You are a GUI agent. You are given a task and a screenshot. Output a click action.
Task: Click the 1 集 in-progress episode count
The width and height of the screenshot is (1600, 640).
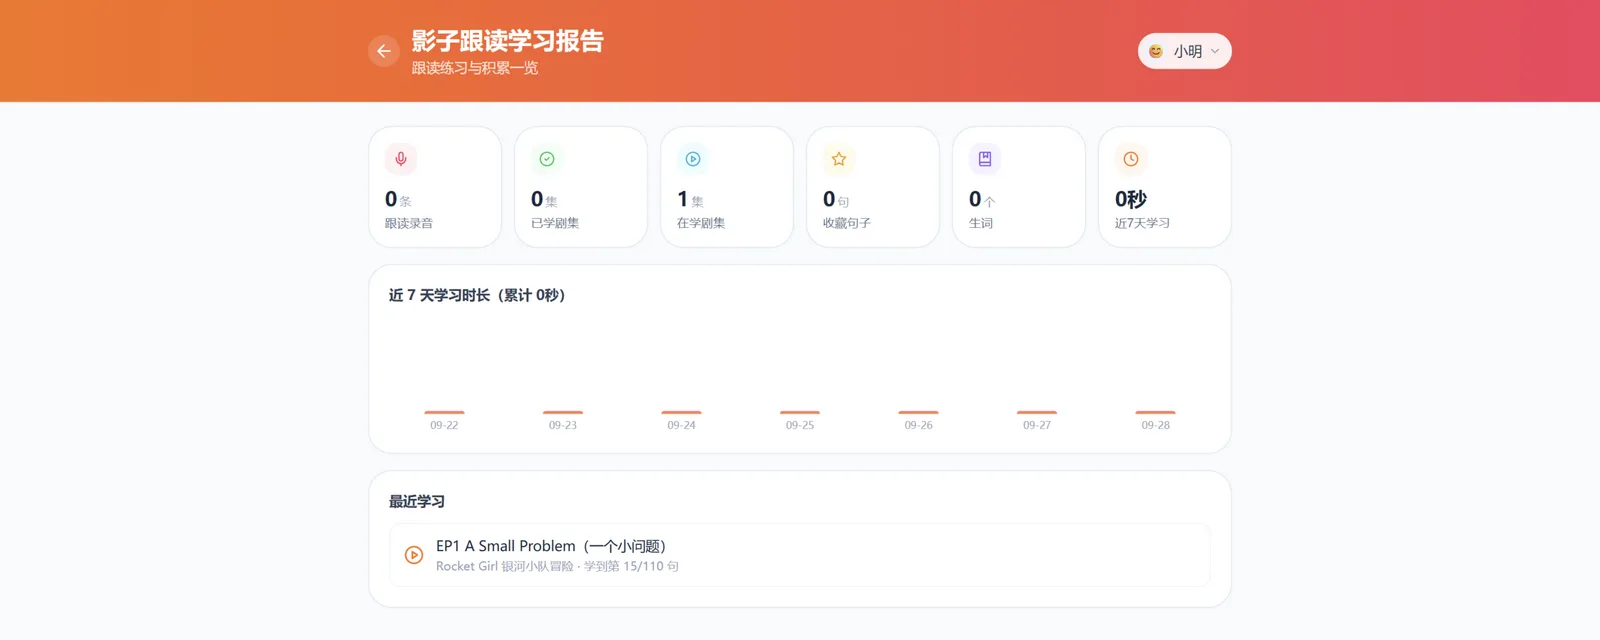point(690,199)
